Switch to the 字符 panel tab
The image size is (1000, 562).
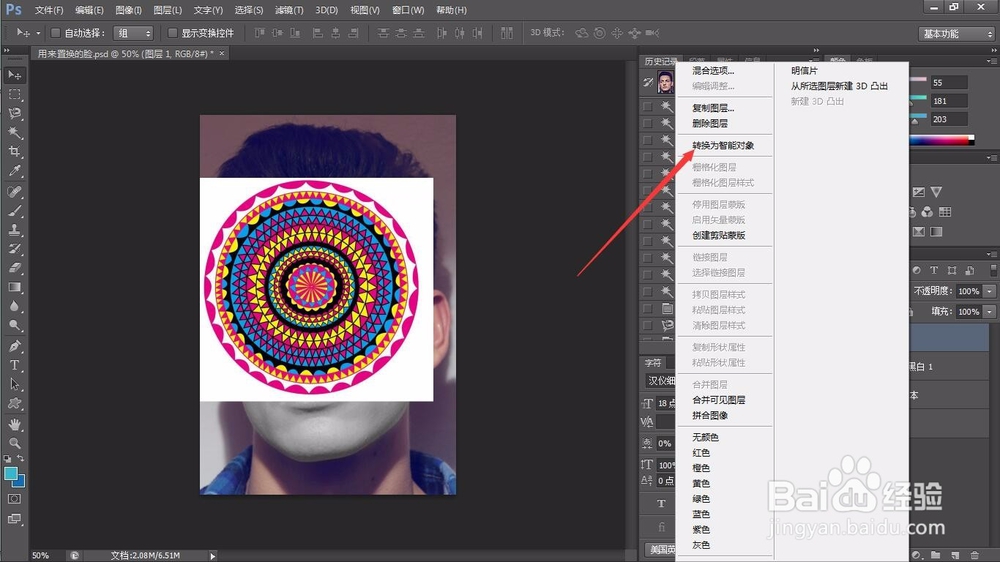click(x=653, y=362)
